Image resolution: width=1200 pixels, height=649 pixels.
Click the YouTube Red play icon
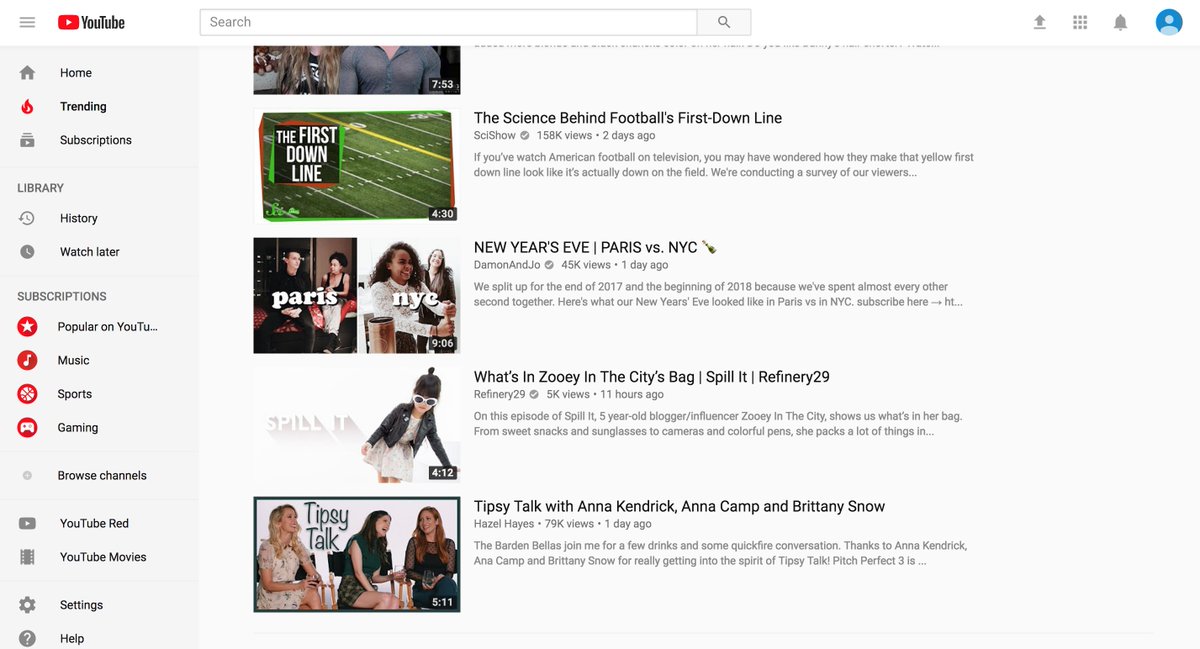click(x=27, y=523)
